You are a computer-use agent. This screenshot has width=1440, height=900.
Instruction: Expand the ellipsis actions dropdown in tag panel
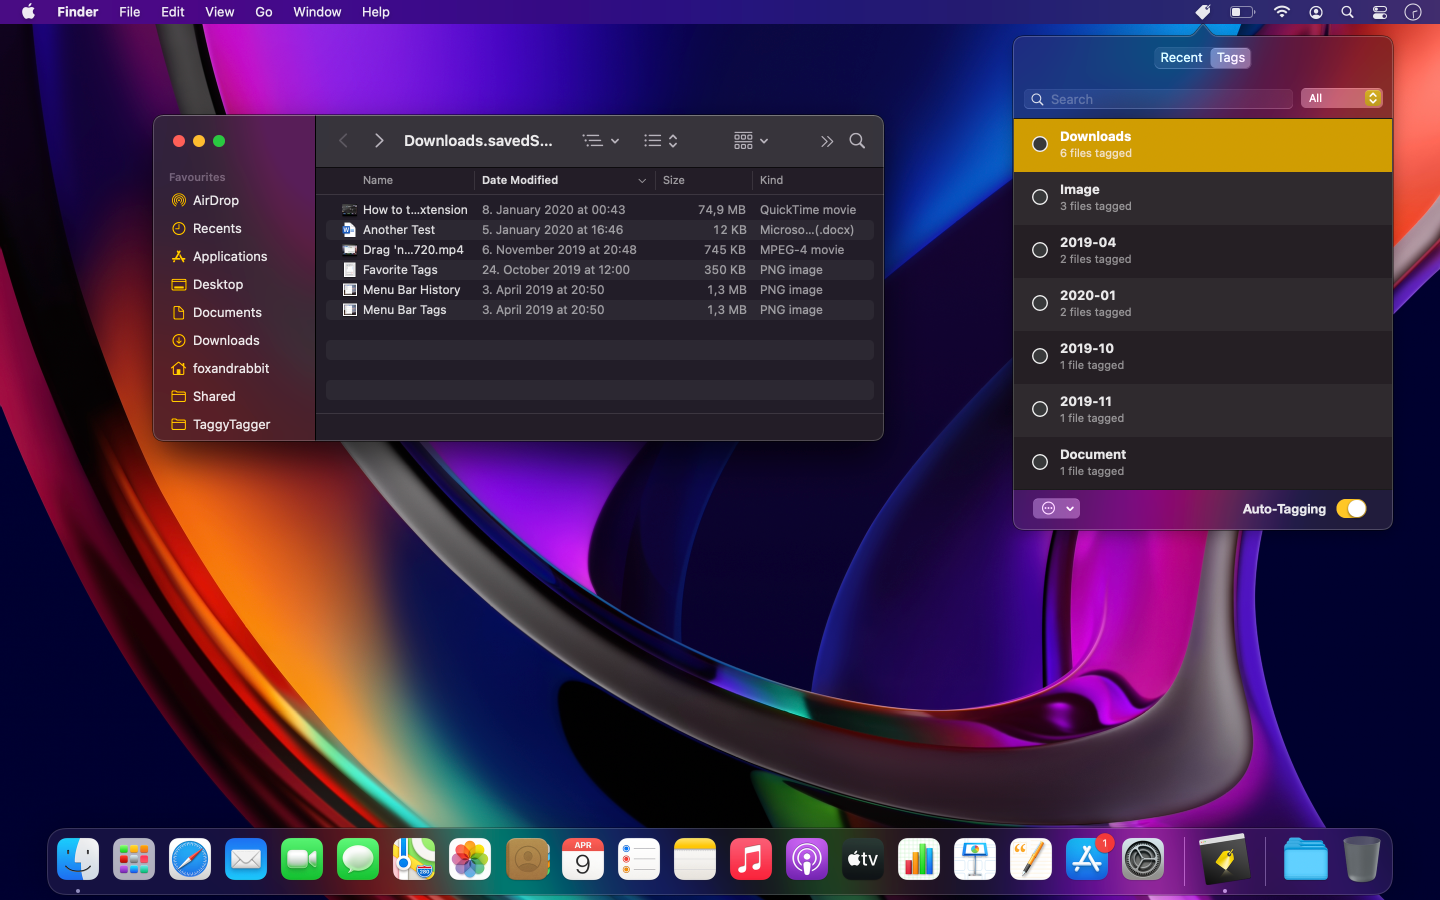tap(1055, 508)
